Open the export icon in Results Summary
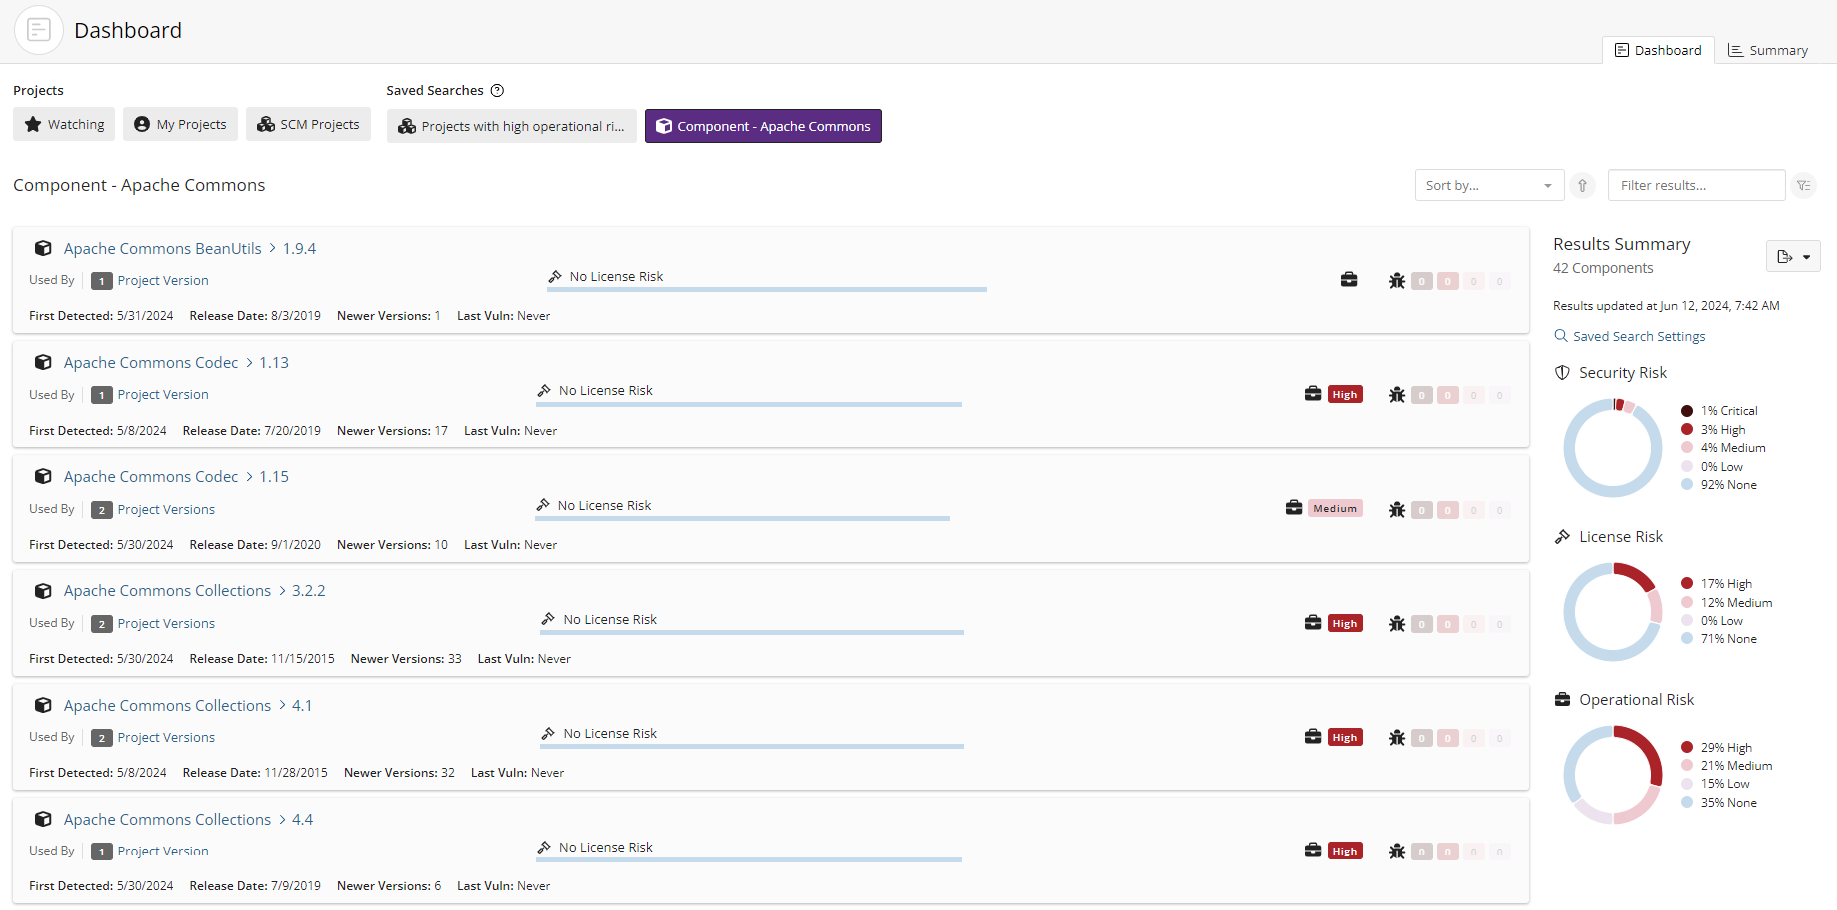Image resolution: width=1837 pixels, height=910 pixels. click(x=1786, y=256)
